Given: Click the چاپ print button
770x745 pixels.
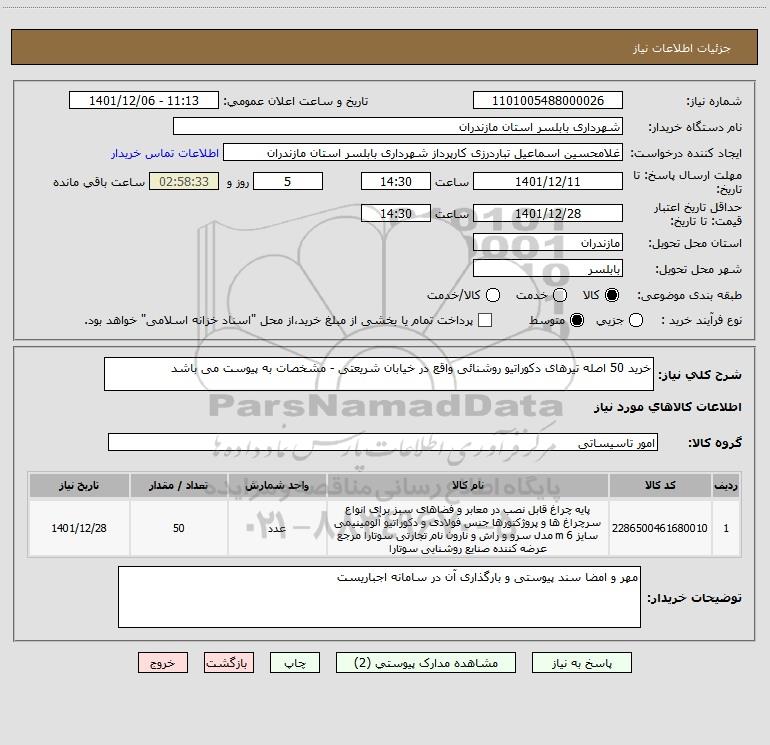Looking at the screenshot, I should coord(295,663).
